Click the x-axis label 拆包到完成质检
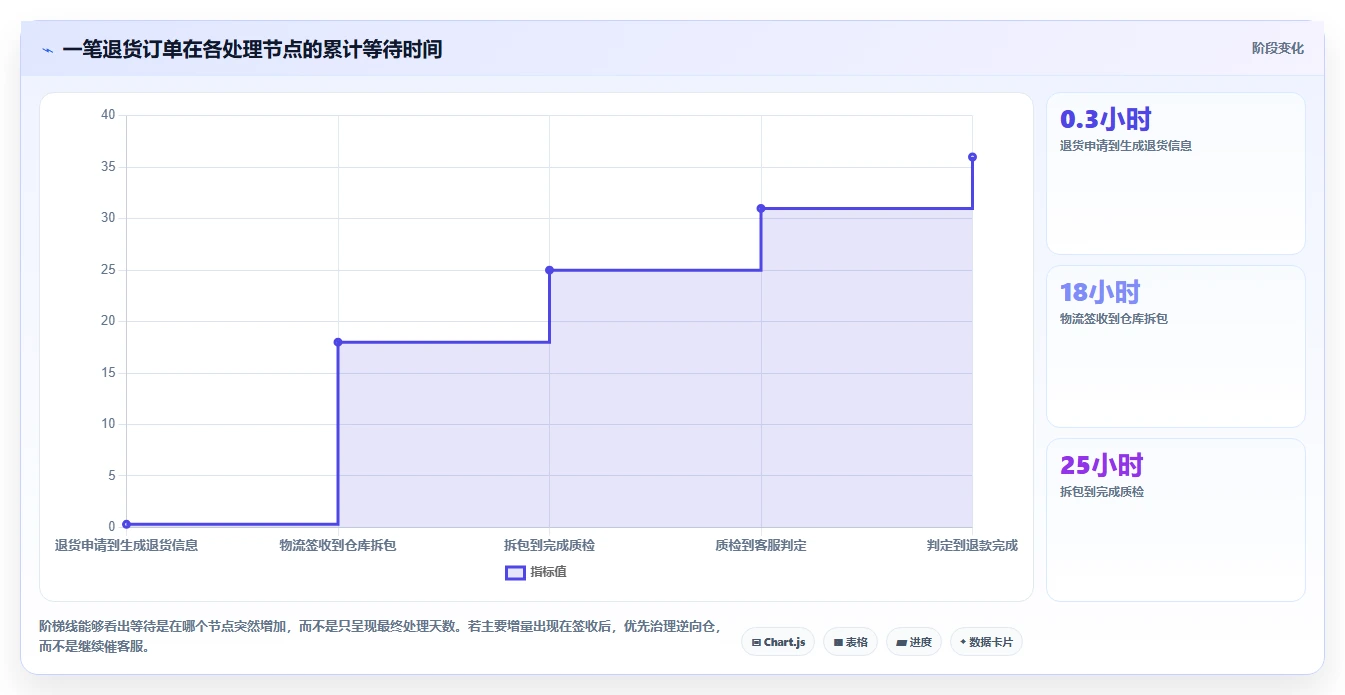Image resolution: width=1345 pixels, height=695 pixels. coord(549,546)
